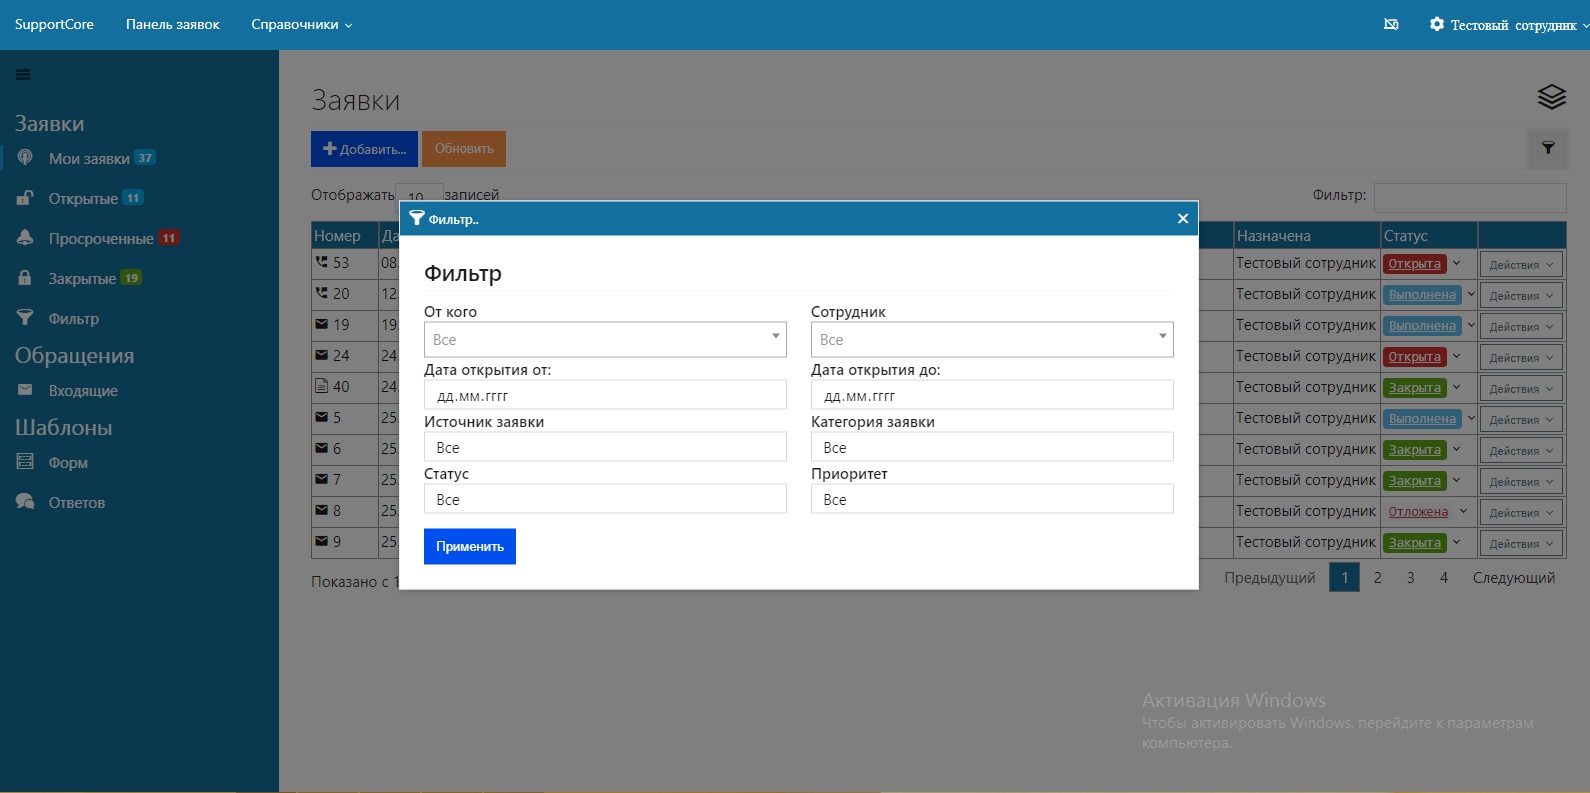Click the layers stack icon
This screenshot has width=1590, height=793.
coord(1551,97)
